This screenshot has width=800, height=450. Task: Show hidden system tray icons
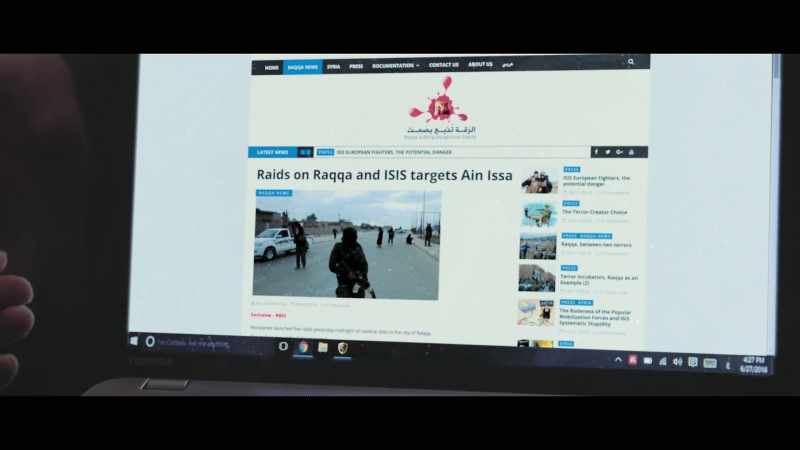618,360
